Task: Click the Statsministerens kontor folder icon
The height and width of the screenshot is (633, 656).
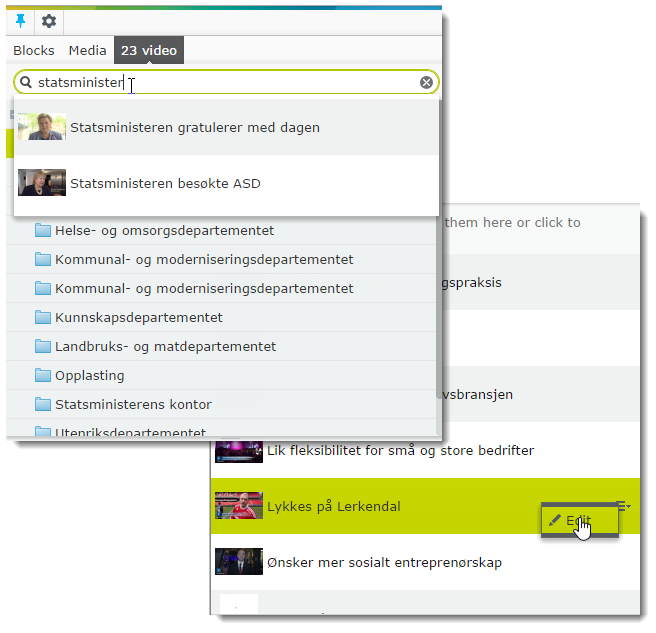Action: (42, 405)
